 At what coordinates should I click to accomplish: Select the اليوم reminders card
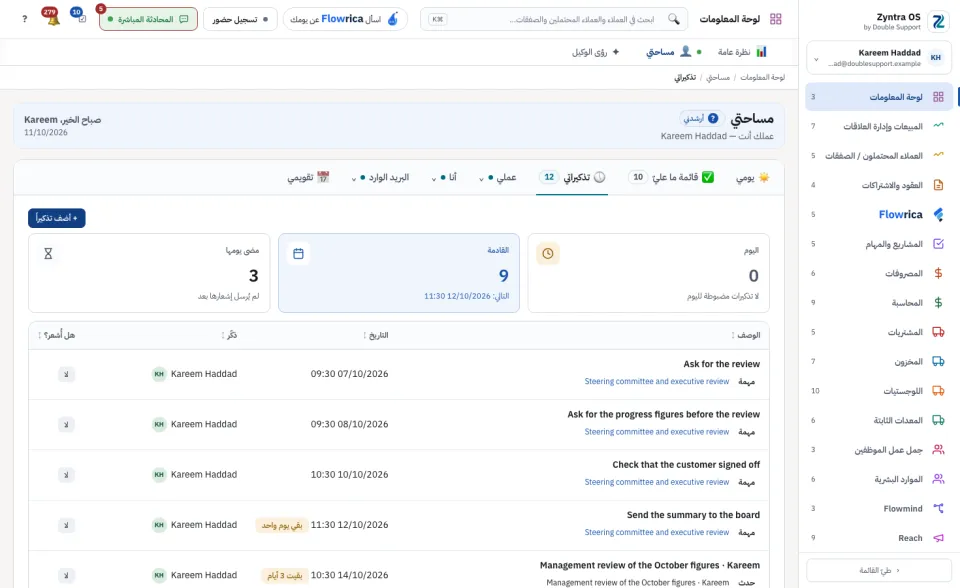click(648, 273)
